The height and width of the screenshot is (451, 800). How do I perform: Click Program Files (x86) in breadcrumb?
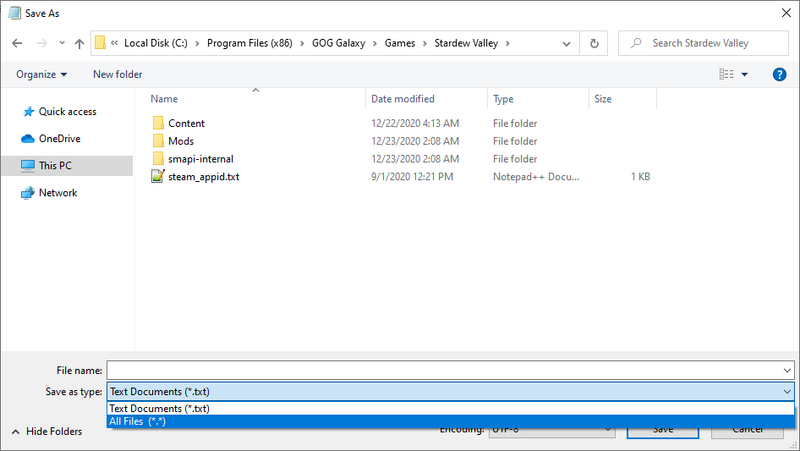click(249, 43)
